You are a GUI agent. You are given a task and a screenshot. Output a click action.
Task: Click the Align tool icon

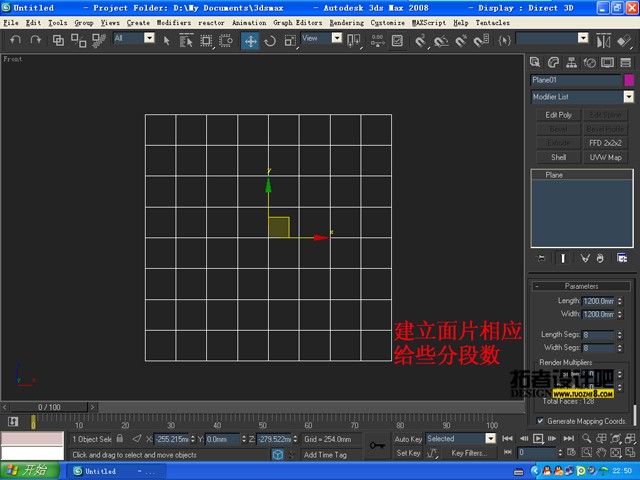[x=624, y=40]
